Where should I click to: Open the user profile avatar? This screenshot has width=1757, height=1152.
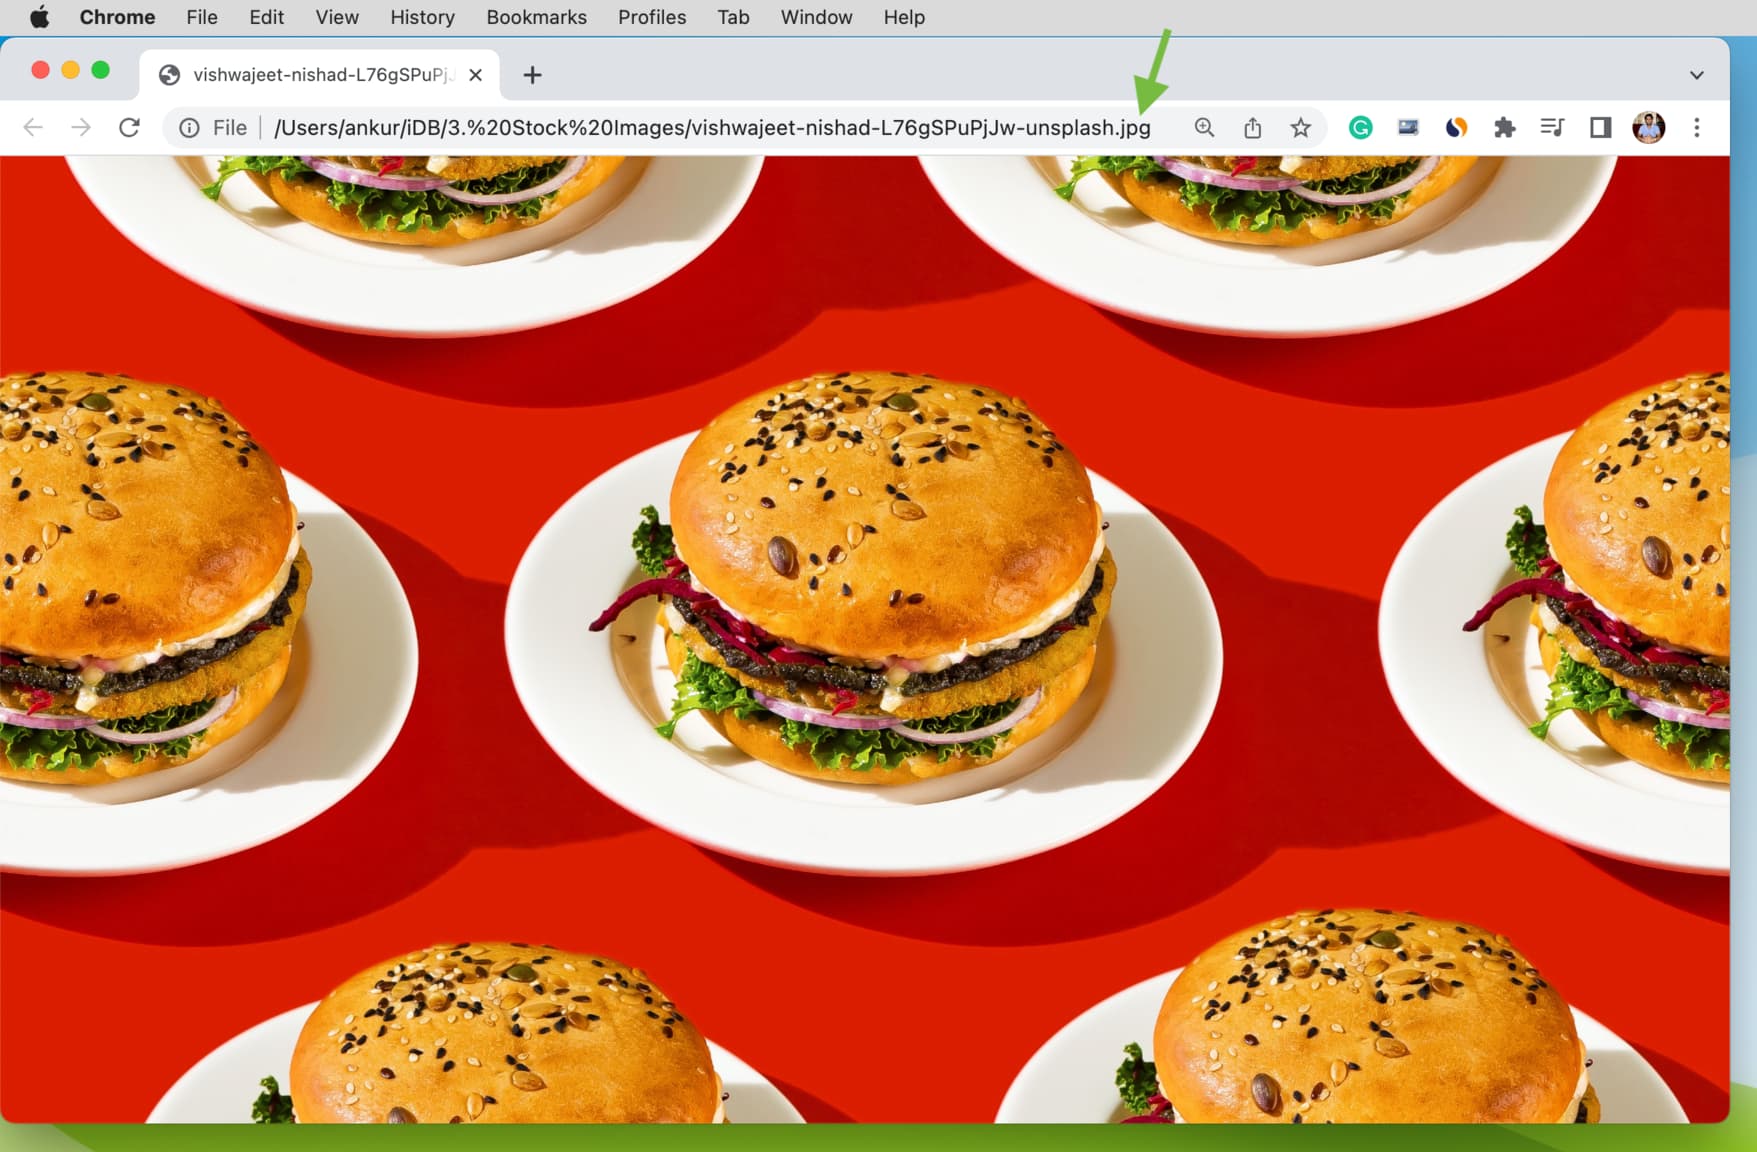coord(1648,128)
